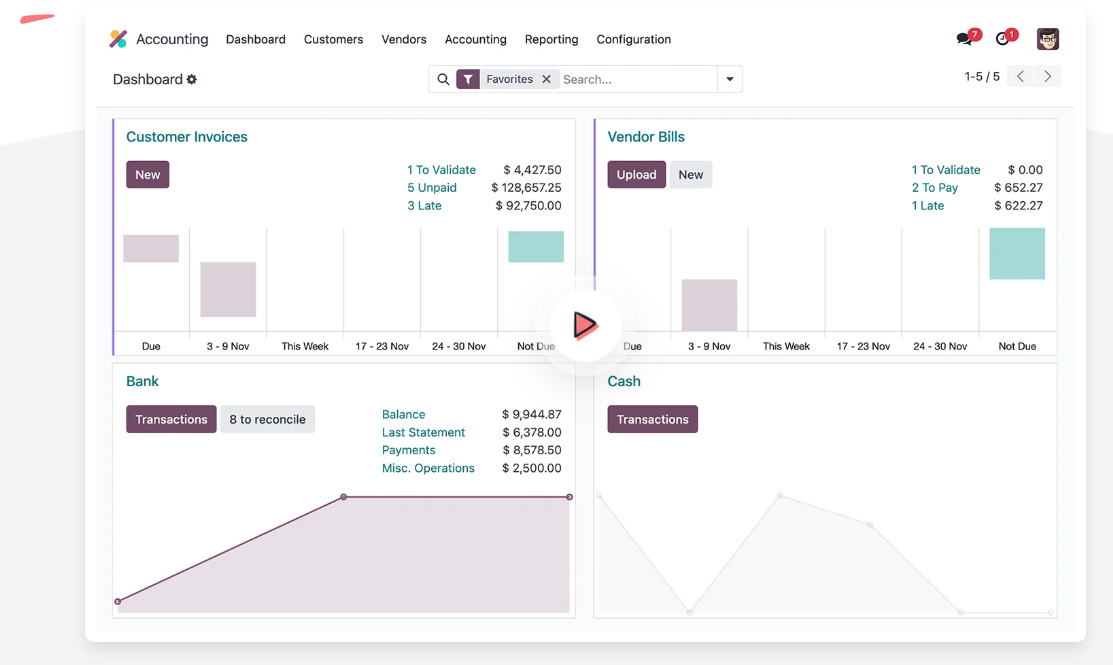Click the Bank Balance link
Viewport: 1113px width, 665px height.
pos(404,414)
